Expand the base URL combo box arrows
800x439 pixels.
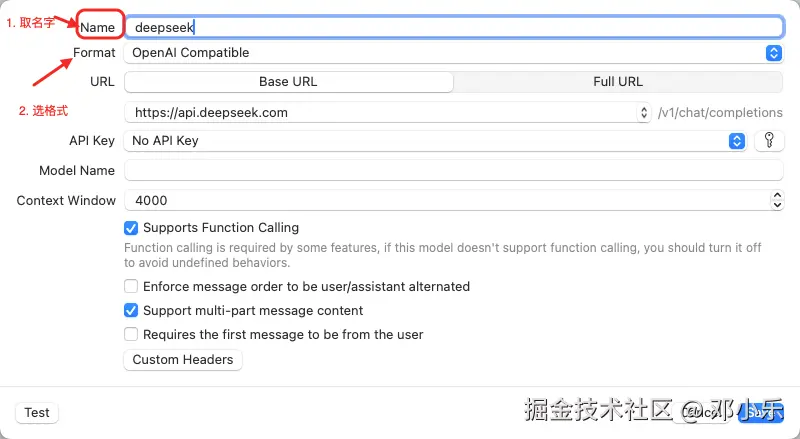[644, 112]
